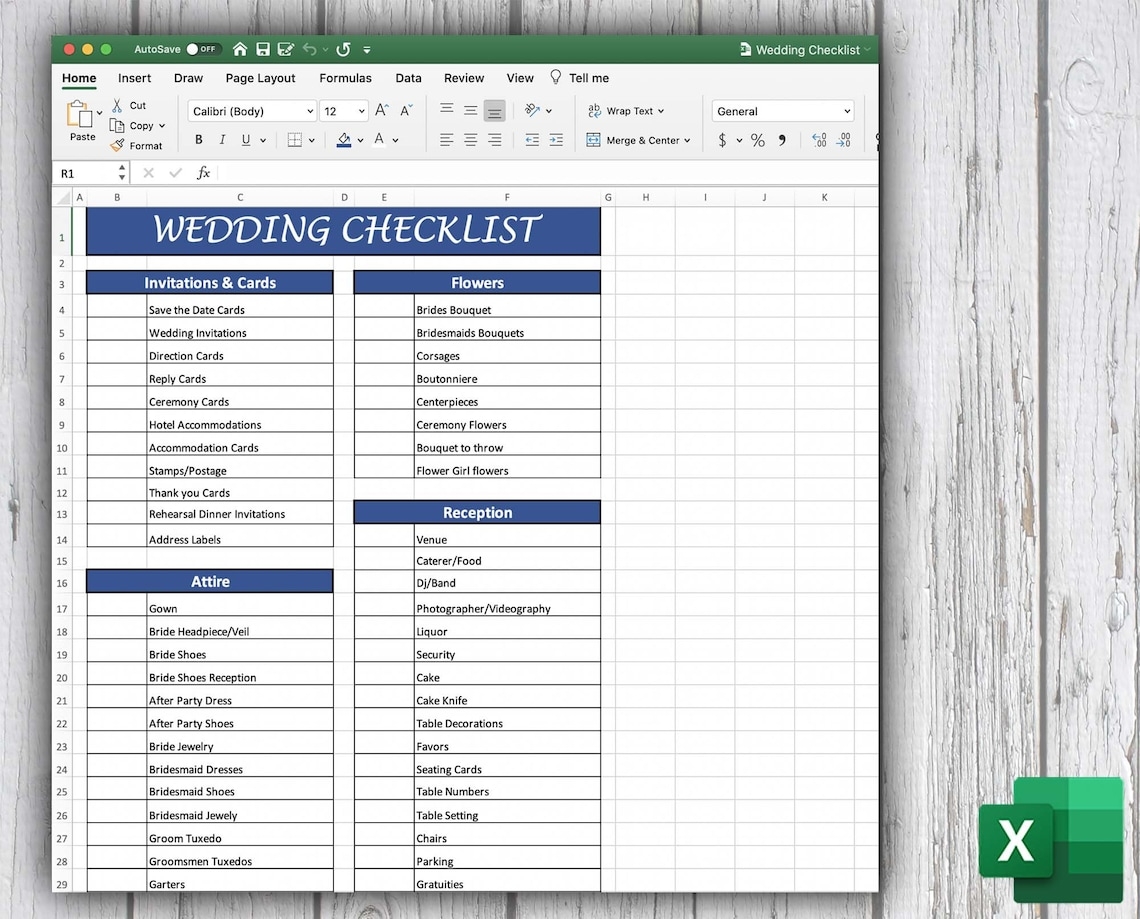Toggle the AutoSave switch

click(203, 49)
